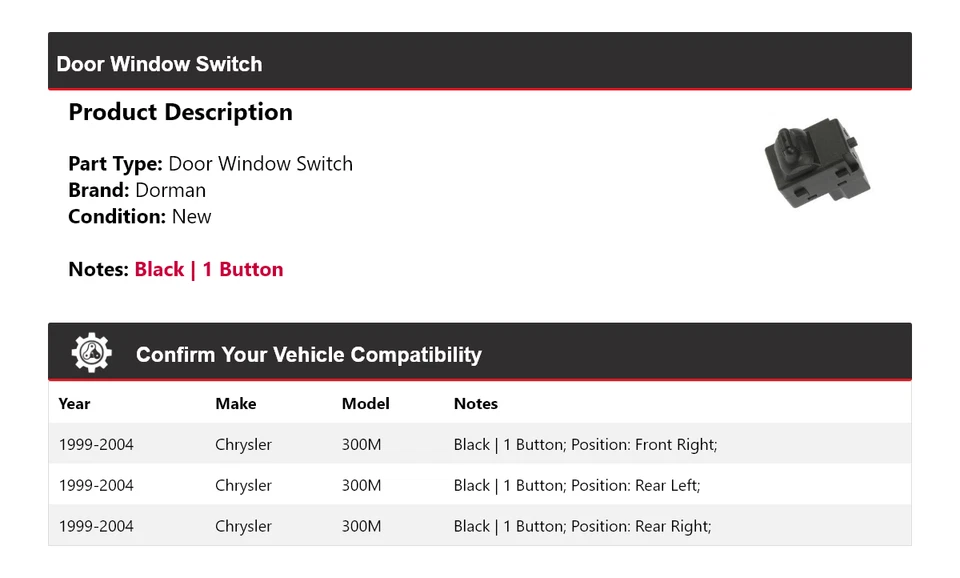Click Chrysler in the Rear Left row

coord(243,486)
